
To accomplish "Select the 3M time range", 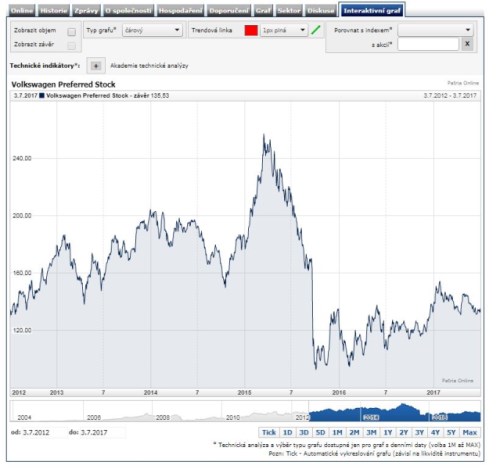I will pyautogui.click(x=371, y=432).
